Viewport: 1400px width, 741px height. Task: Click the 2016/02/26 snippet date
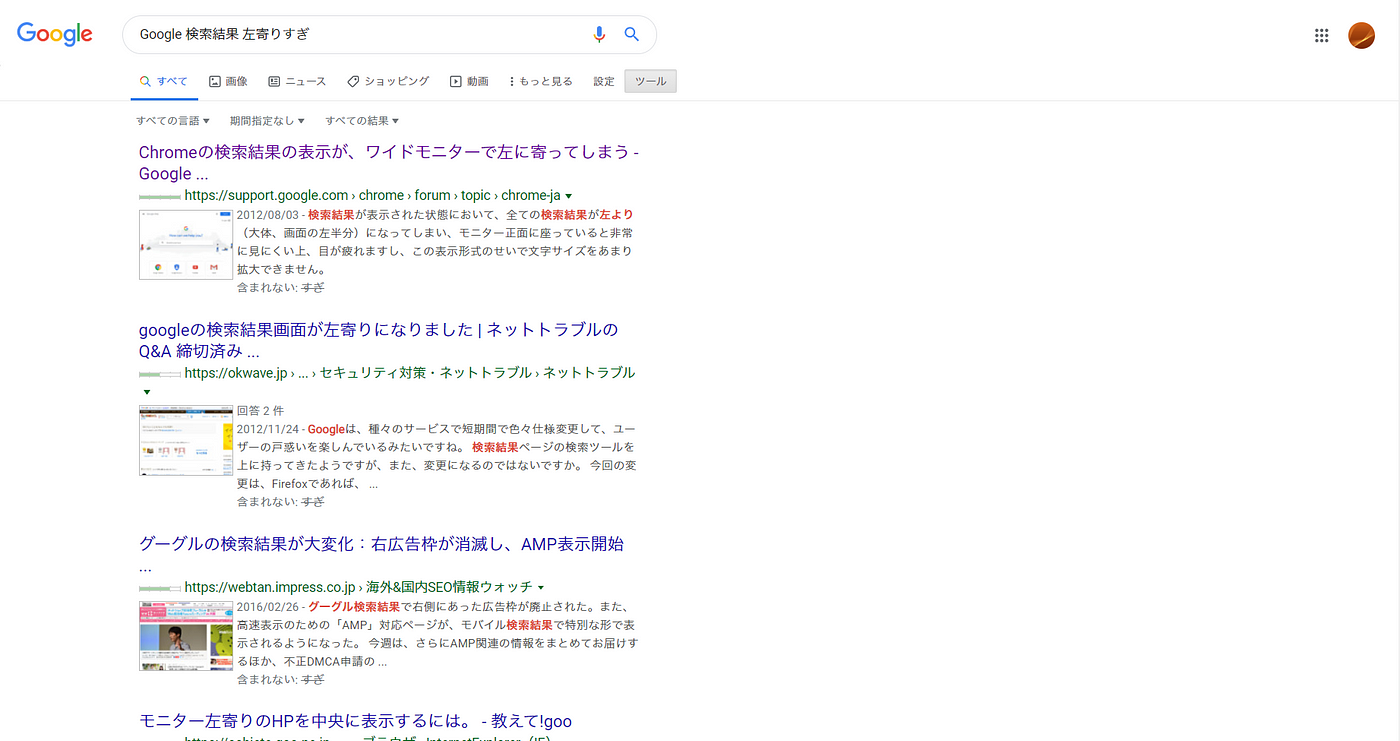[266, 607]
